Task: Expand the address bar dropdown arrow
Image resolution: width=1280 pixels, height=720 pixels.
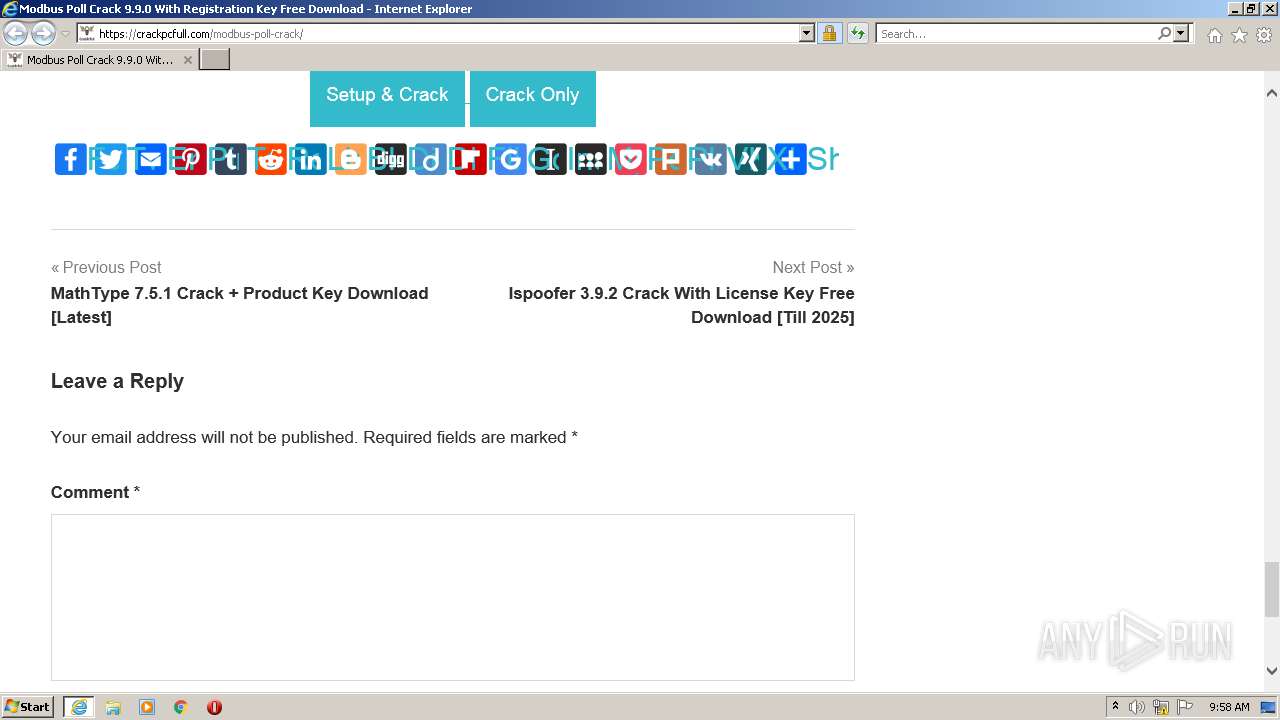Action: pyautogui.click(x=807, y=33)
